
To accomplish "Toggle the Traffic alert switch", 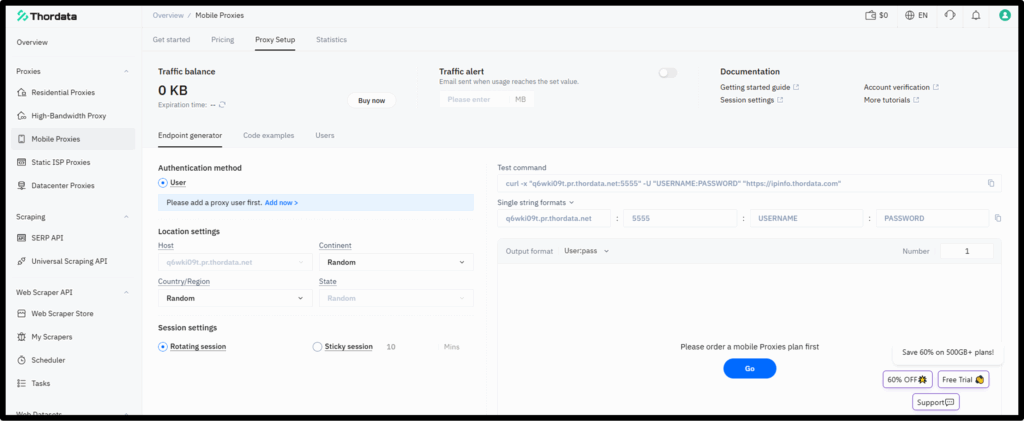I will click(667, 73).
